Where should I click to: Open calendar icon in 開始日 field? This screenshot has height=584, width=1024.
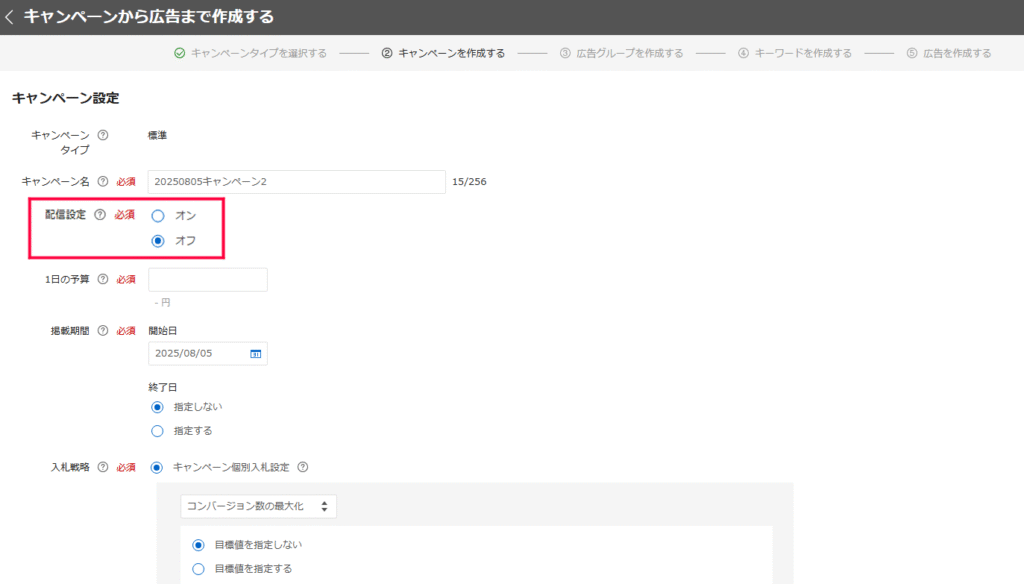pos(255,354)
